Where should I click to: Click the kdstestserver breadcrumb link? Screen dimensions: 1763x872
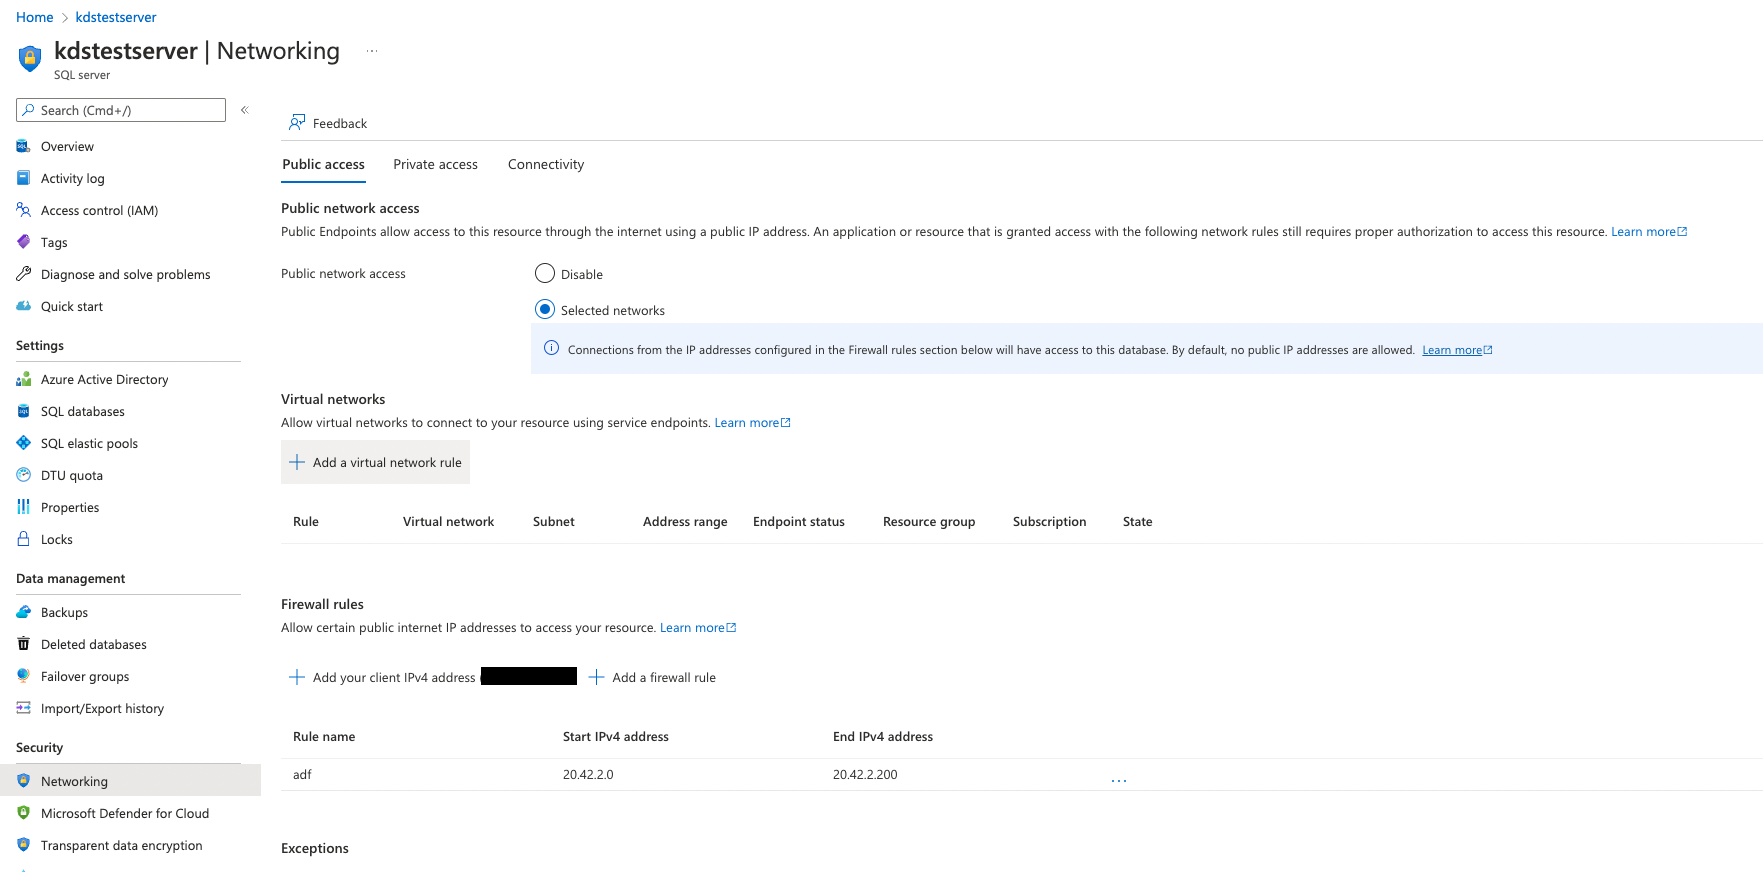coord(116,17)
